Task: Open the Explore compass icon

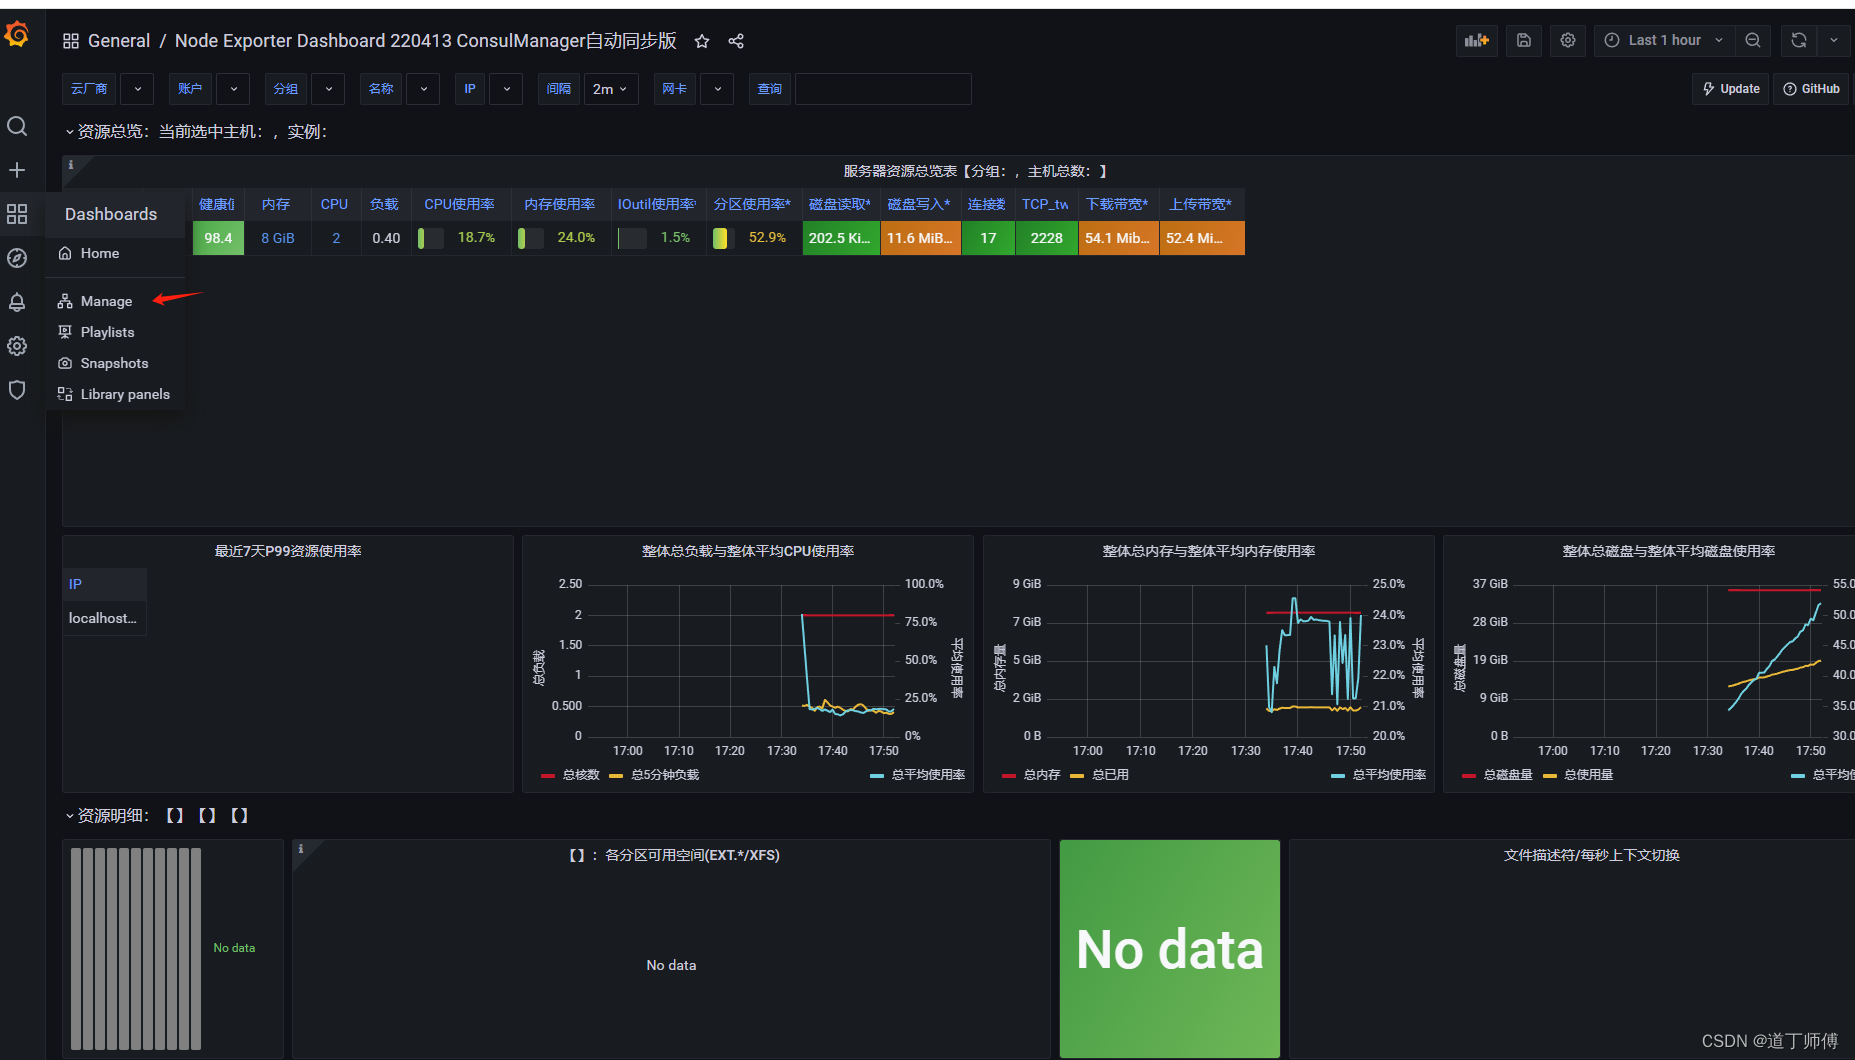Action: click(17, 258)
